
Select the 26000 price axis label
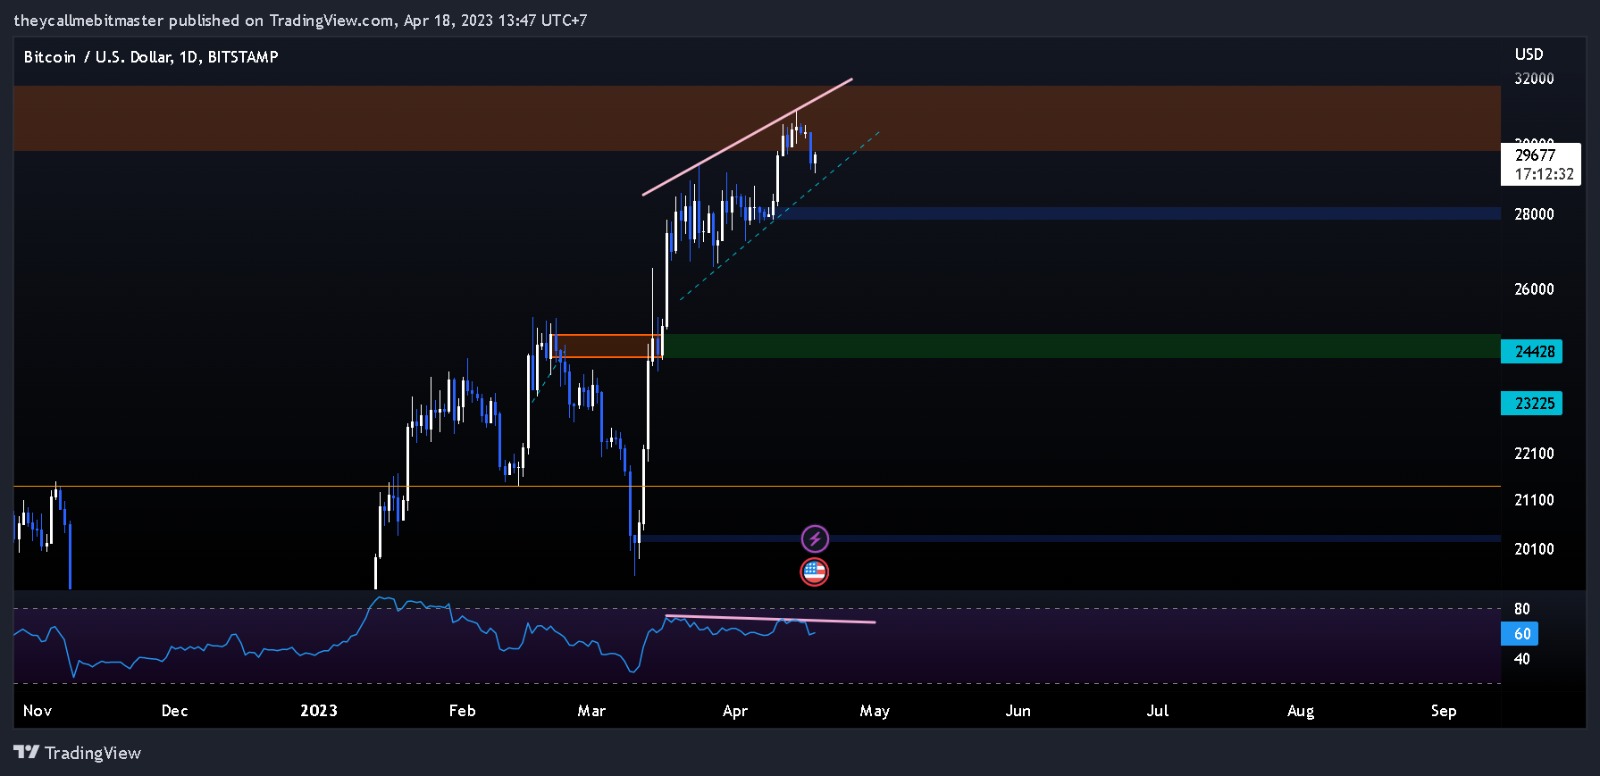[x=1534, y=289]
